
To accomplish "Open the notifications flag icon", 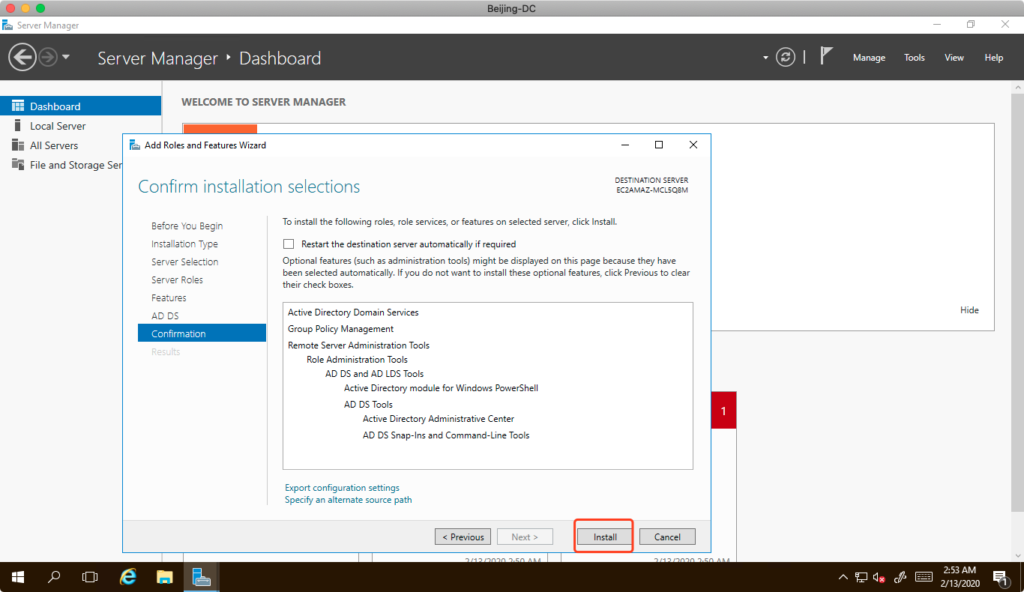I will point(826,57).
